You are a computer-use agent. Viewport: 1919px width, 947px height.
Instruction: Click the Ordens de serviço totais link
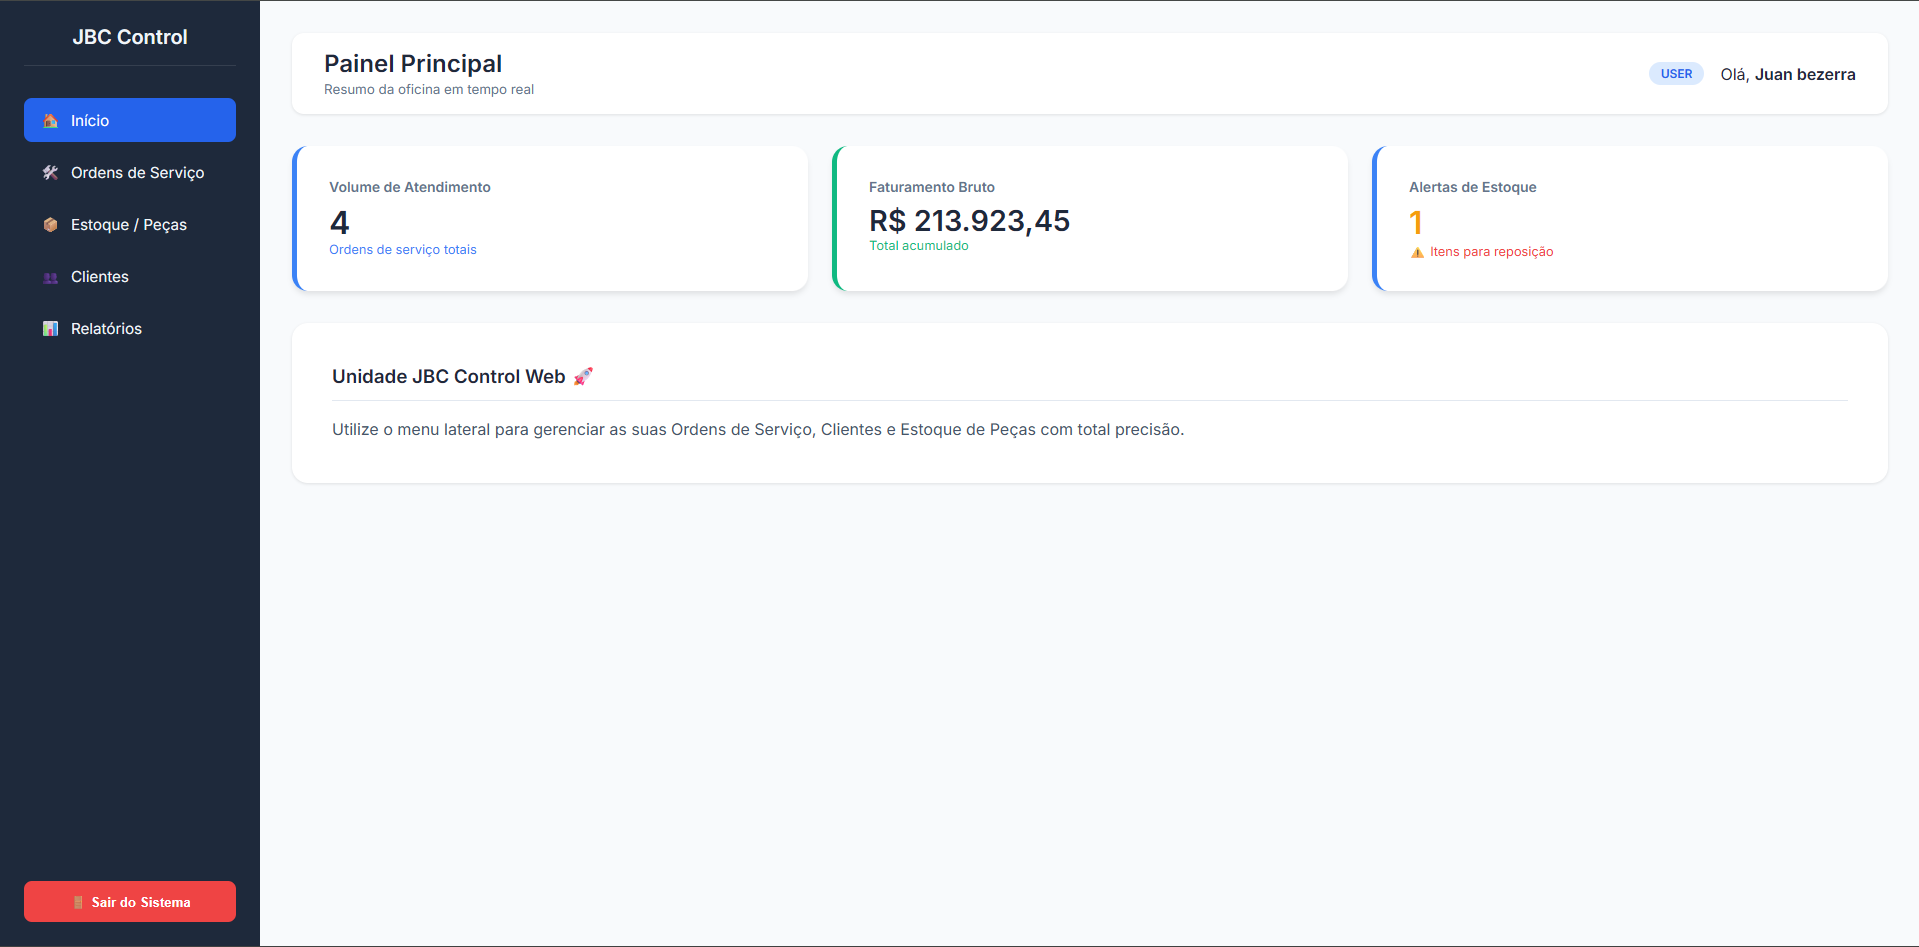coord(402,249)
